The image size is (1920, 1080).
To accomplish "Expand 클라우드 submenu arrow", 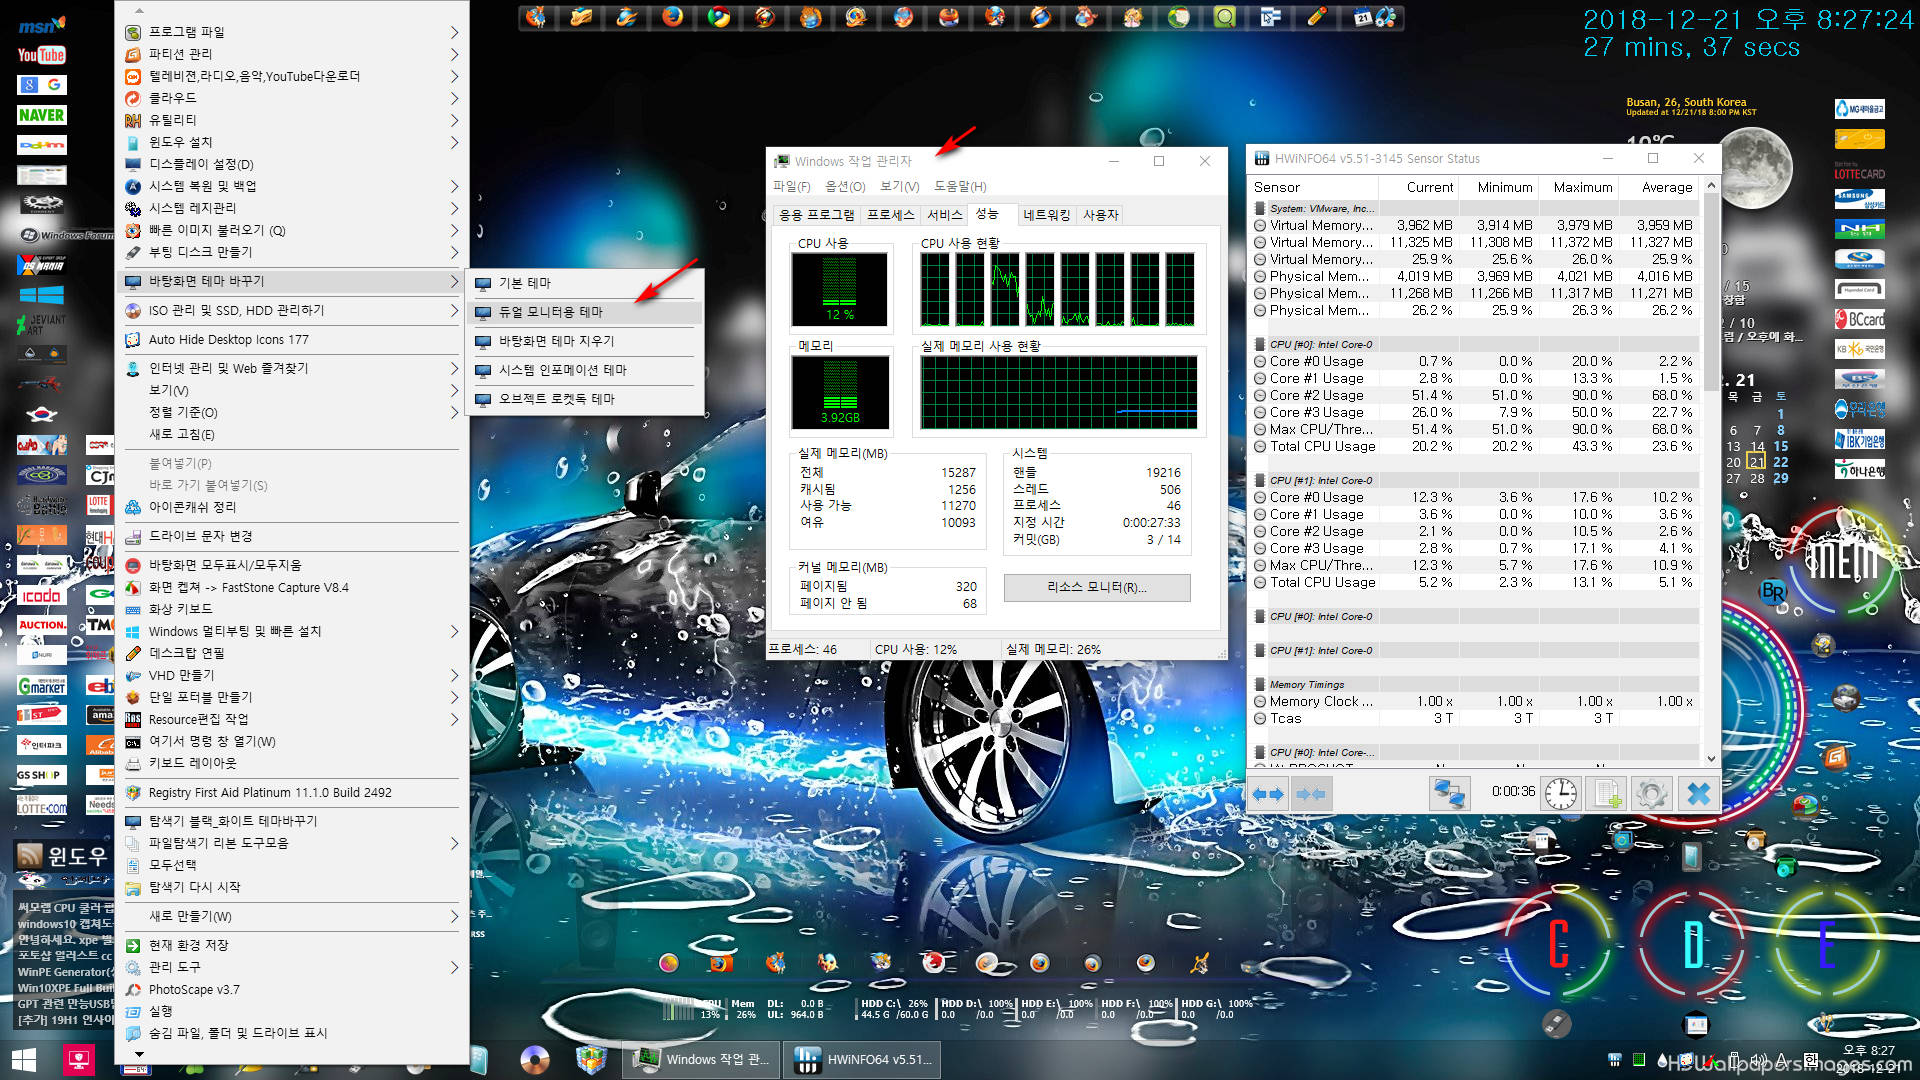I will click(x=454, y=98).
